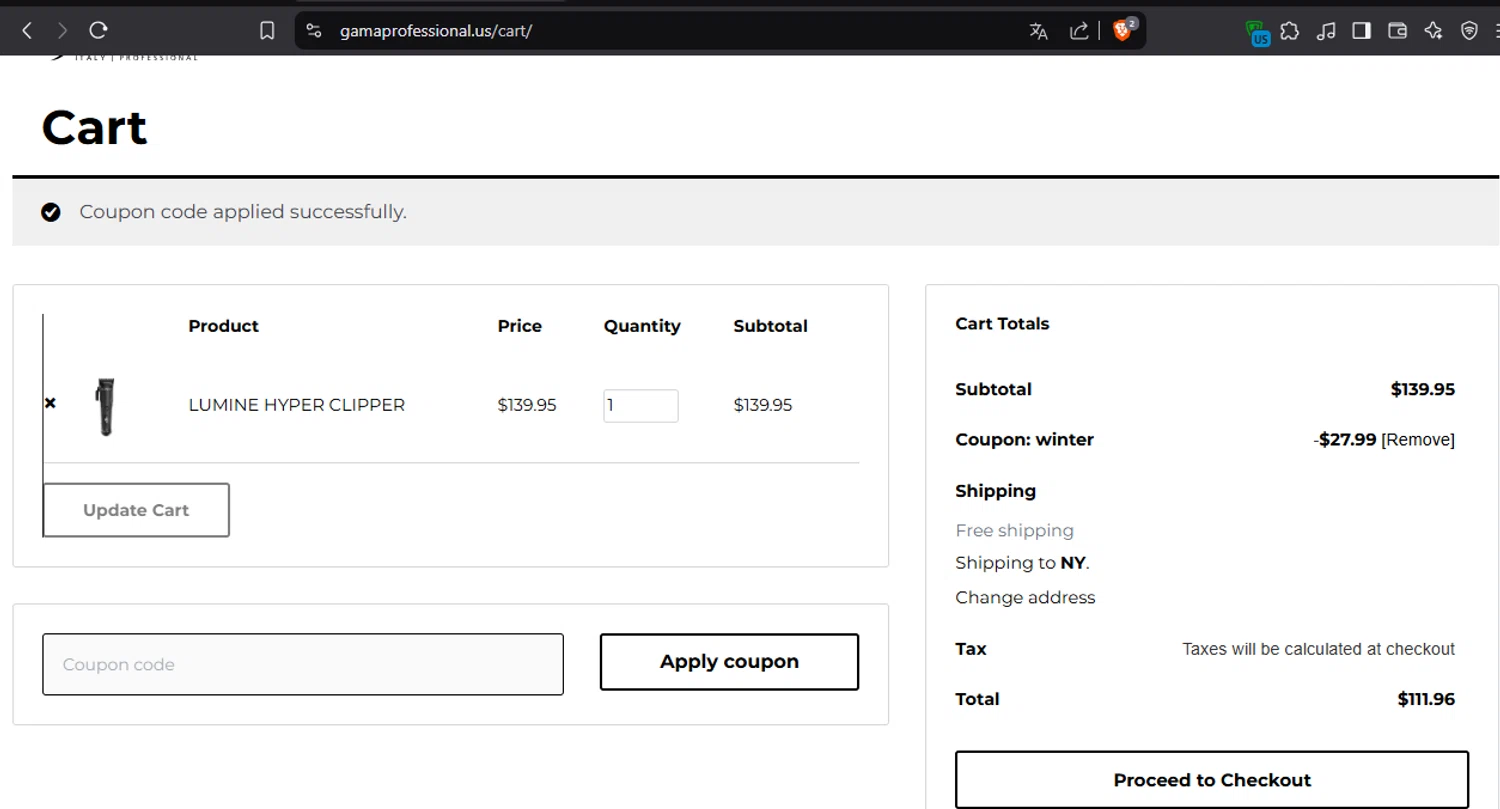Open the VPN extension with US badge
Viewport: 1500px width, 809px height.
pyautogui.click(x=1257, y=33)
